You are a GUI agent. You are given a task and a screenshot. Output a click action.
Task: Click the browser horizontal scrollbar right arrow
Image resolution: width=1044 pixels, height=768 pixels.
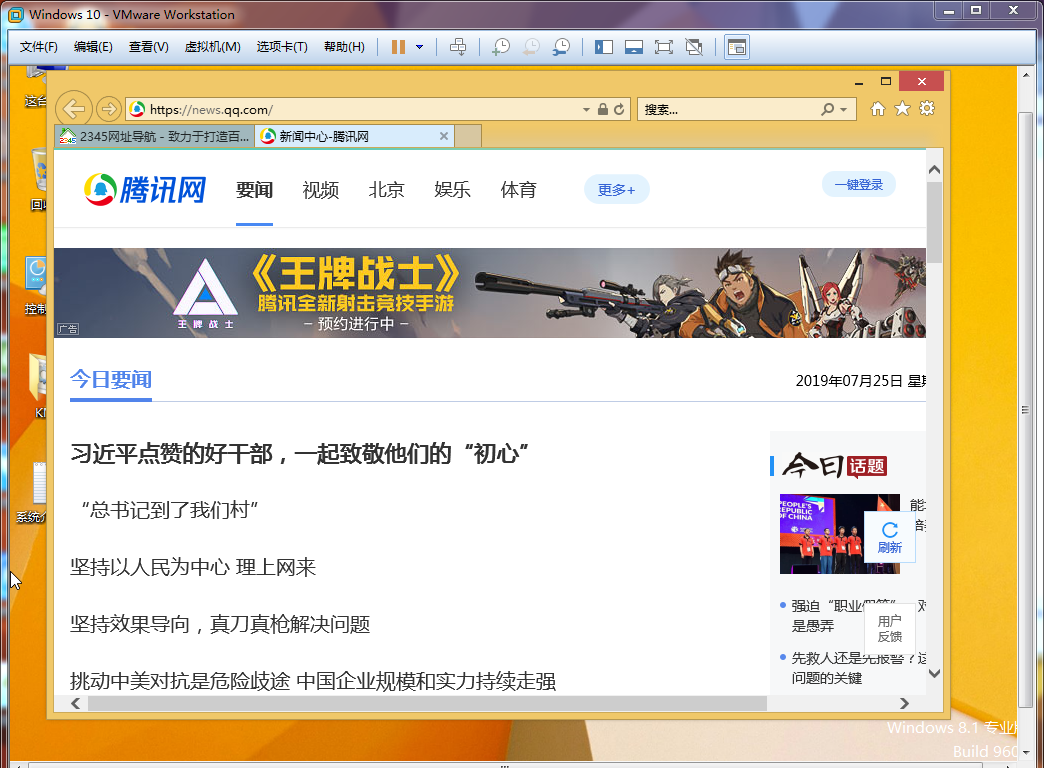point(904,704)
